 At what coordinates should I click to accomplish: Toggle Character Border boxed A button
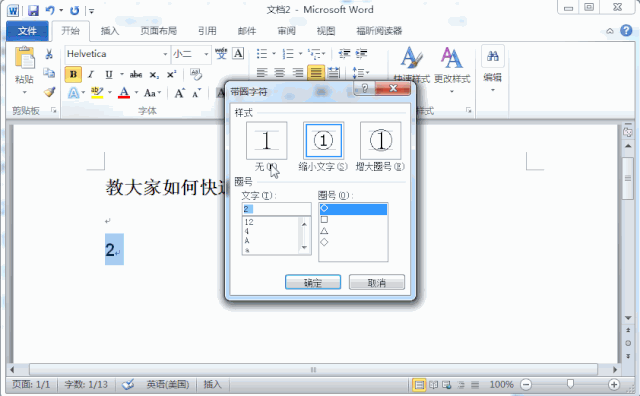(238, 53)
